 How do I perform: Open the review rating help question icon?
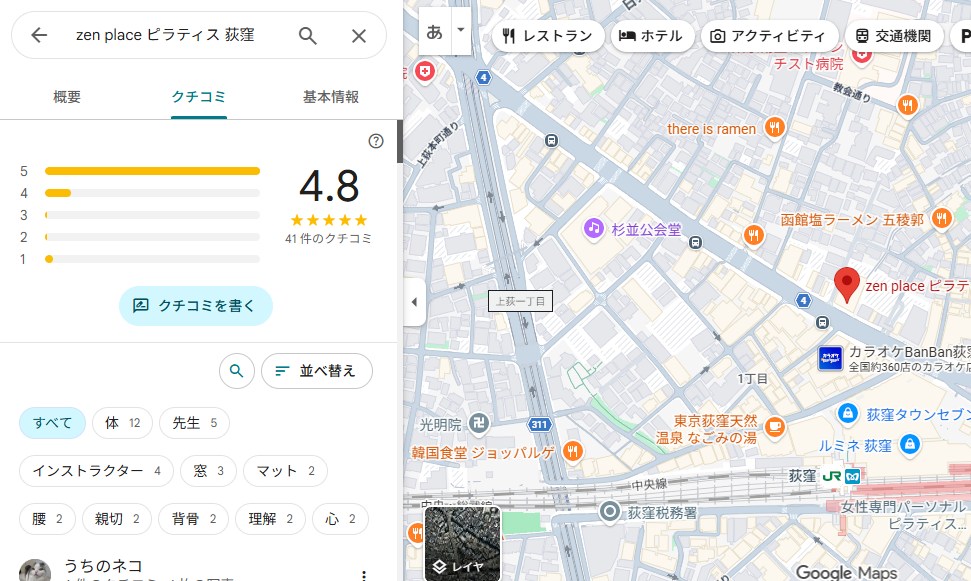pos(376,141)
